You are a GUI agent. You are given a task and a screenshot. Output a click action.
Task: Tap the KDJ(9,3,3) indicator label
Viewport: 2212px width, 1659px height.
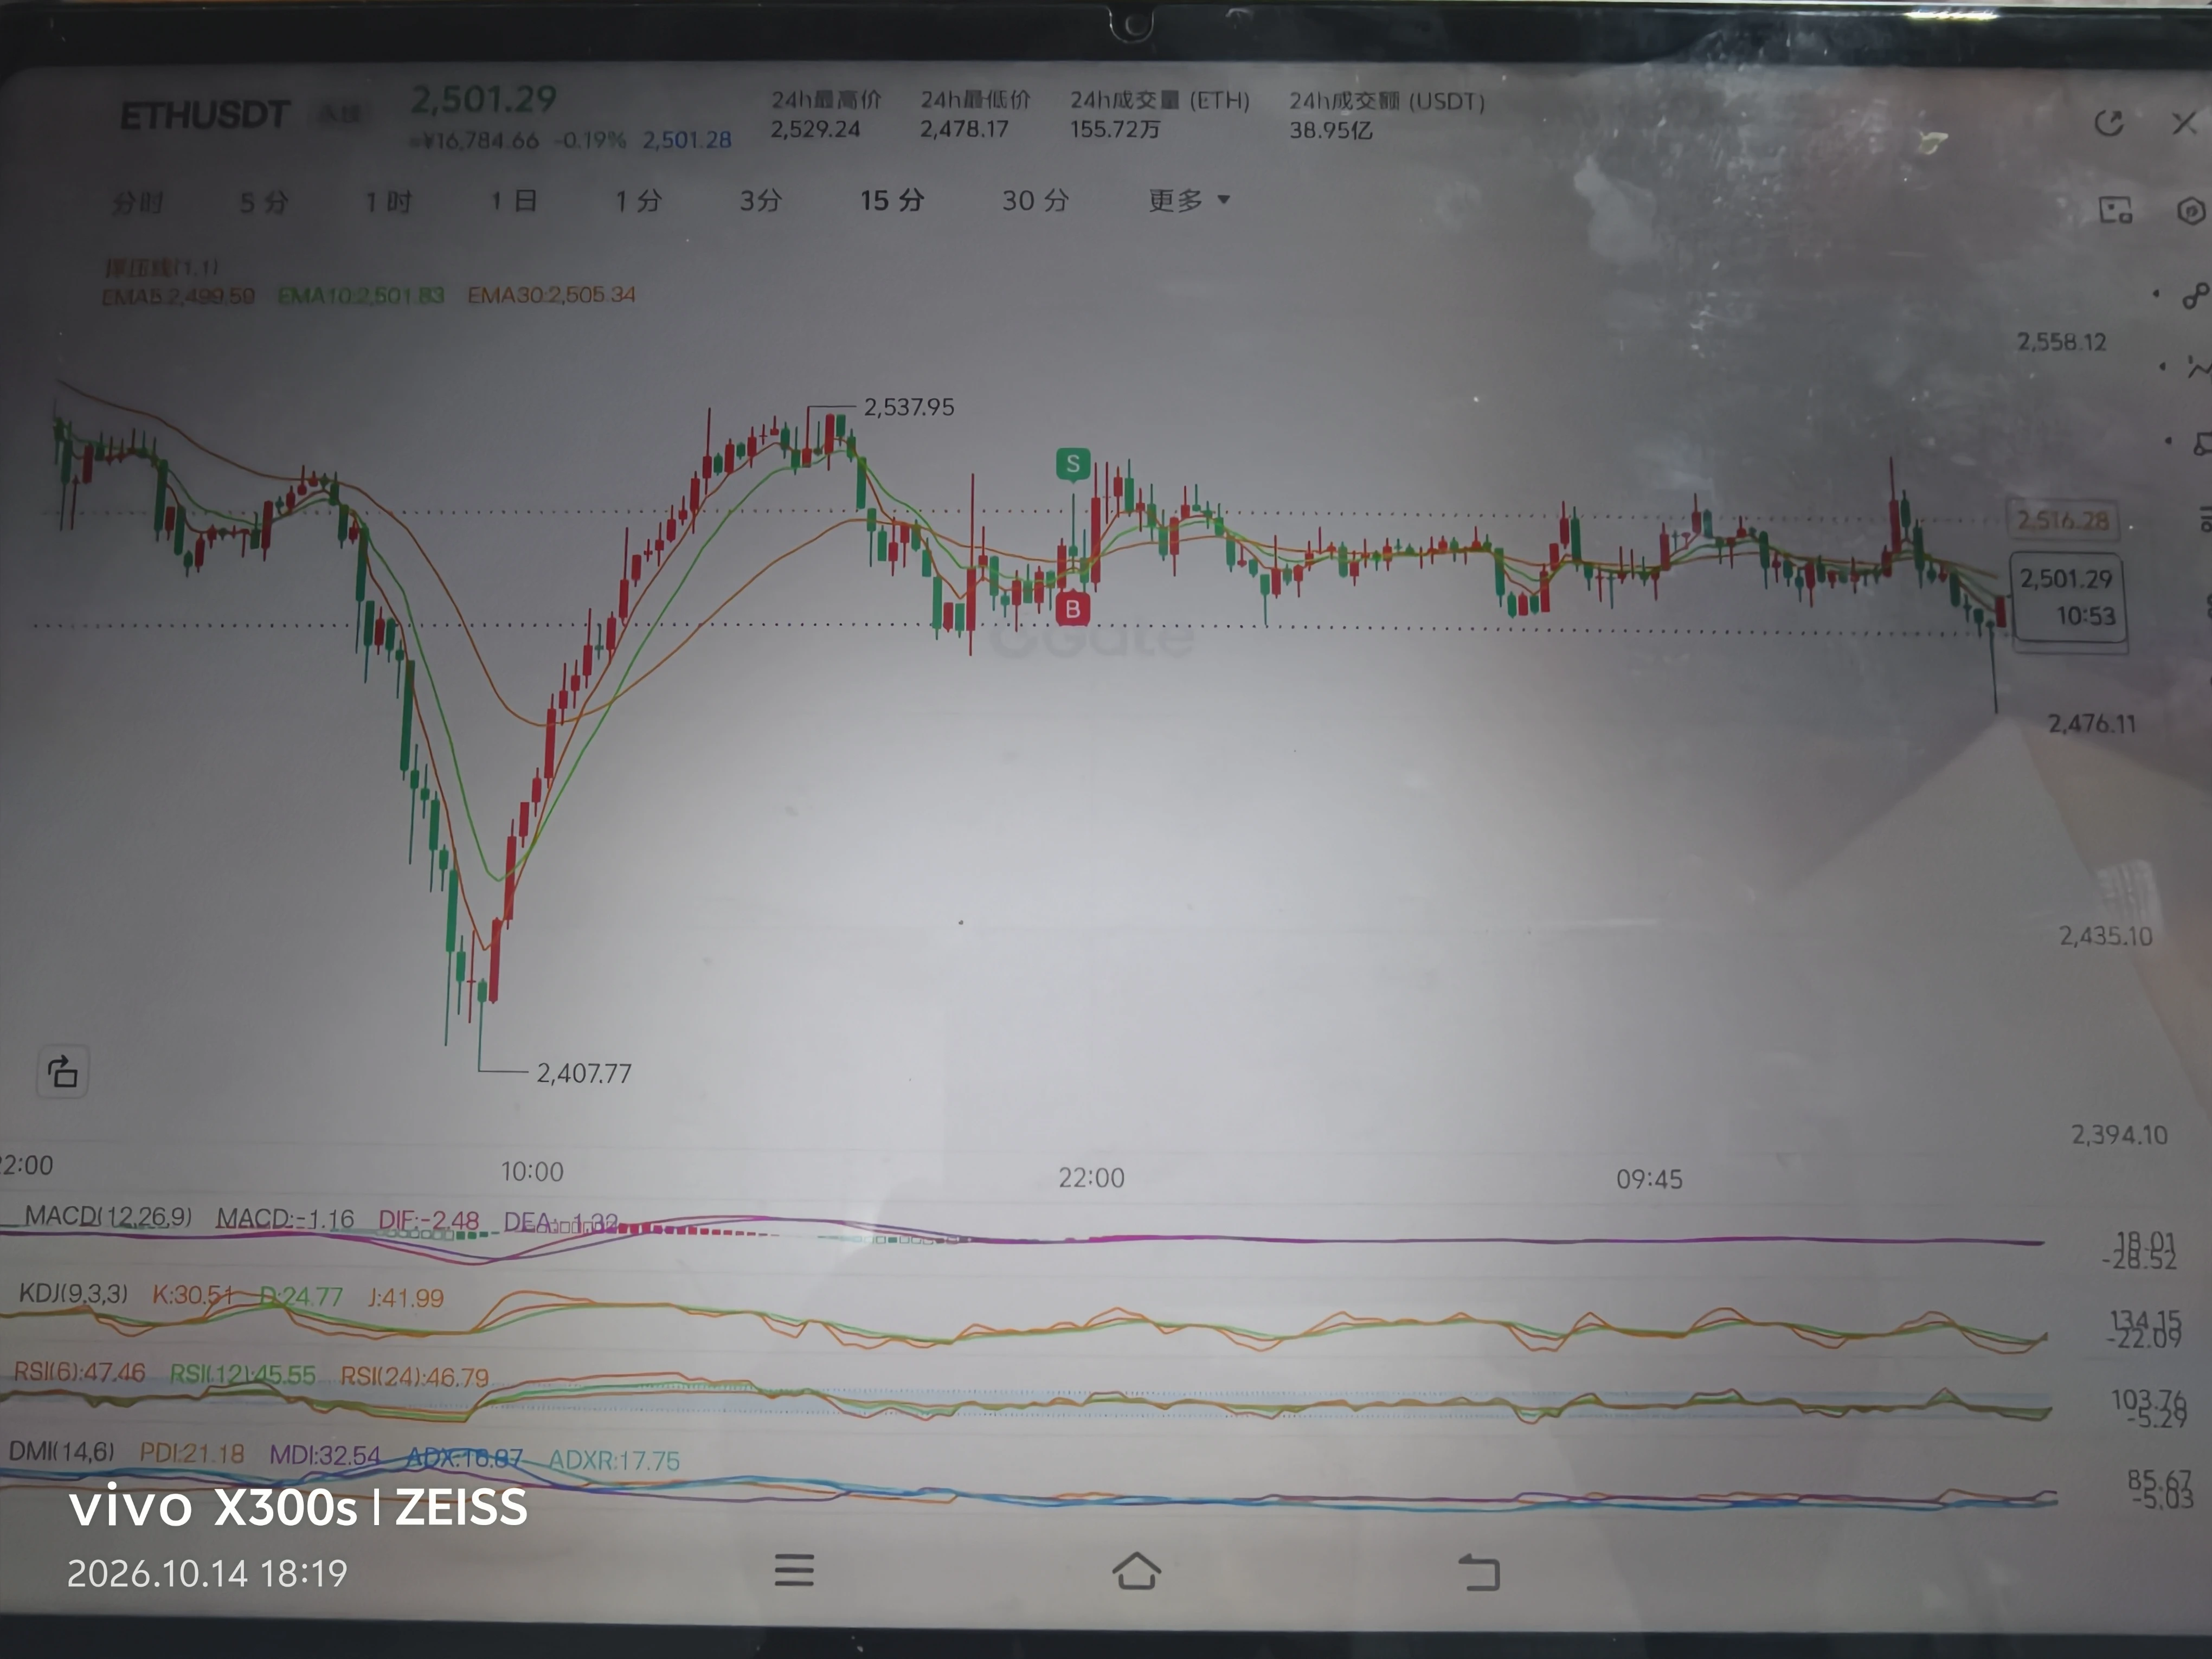tap(74, 1293)
